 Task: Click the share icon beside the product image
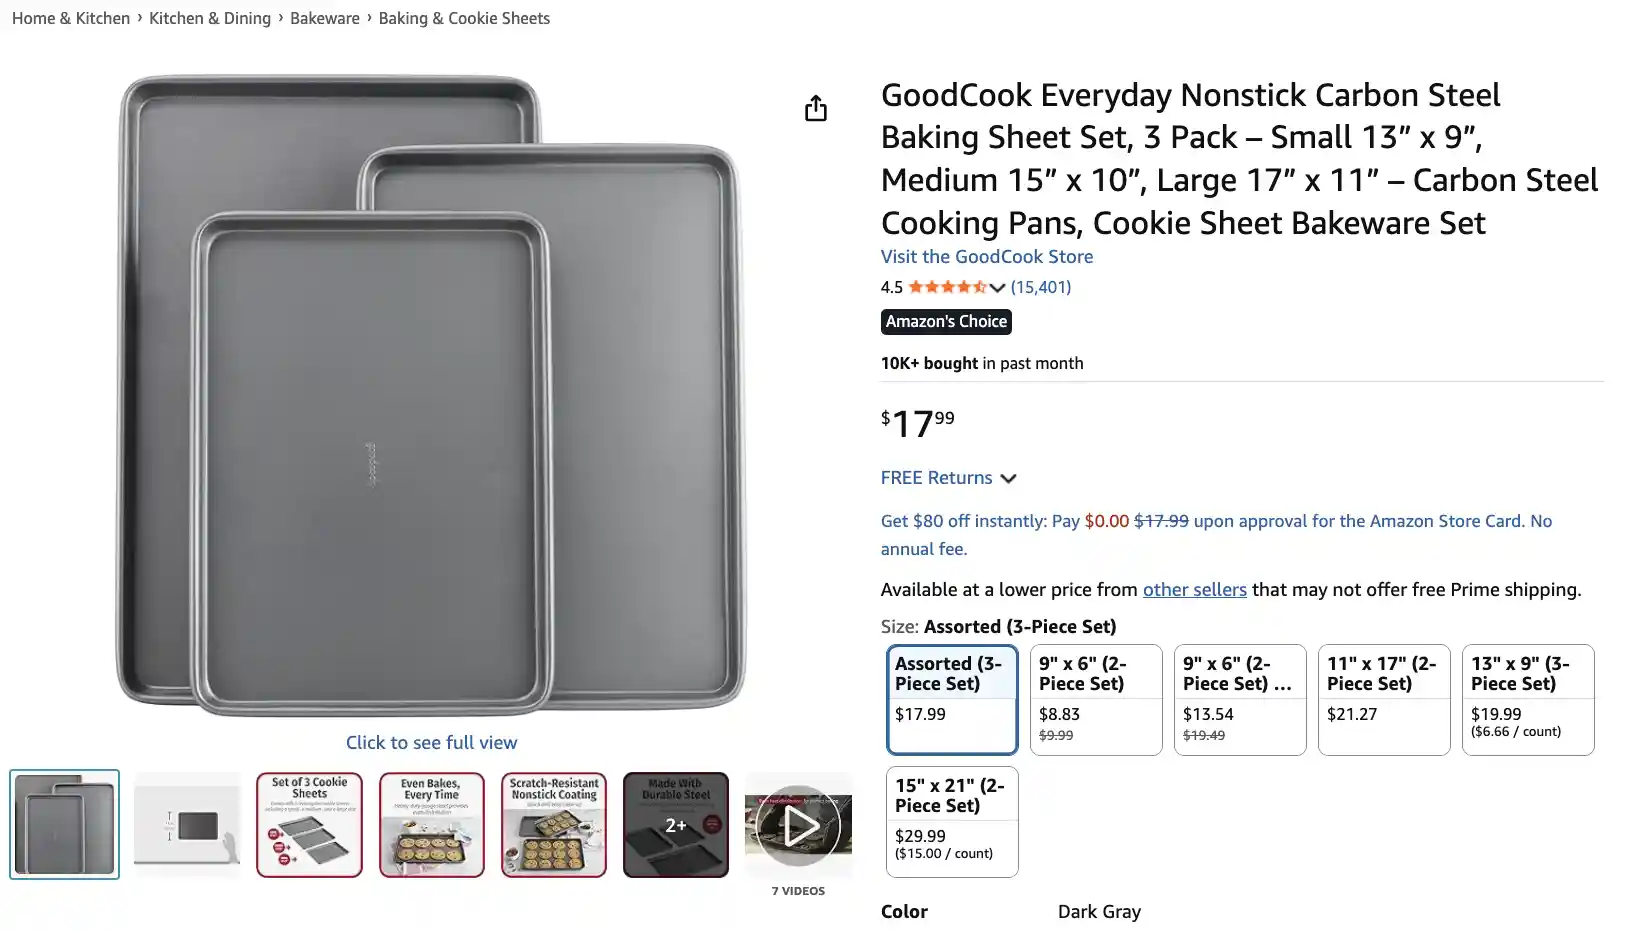(x=816, y=108)
